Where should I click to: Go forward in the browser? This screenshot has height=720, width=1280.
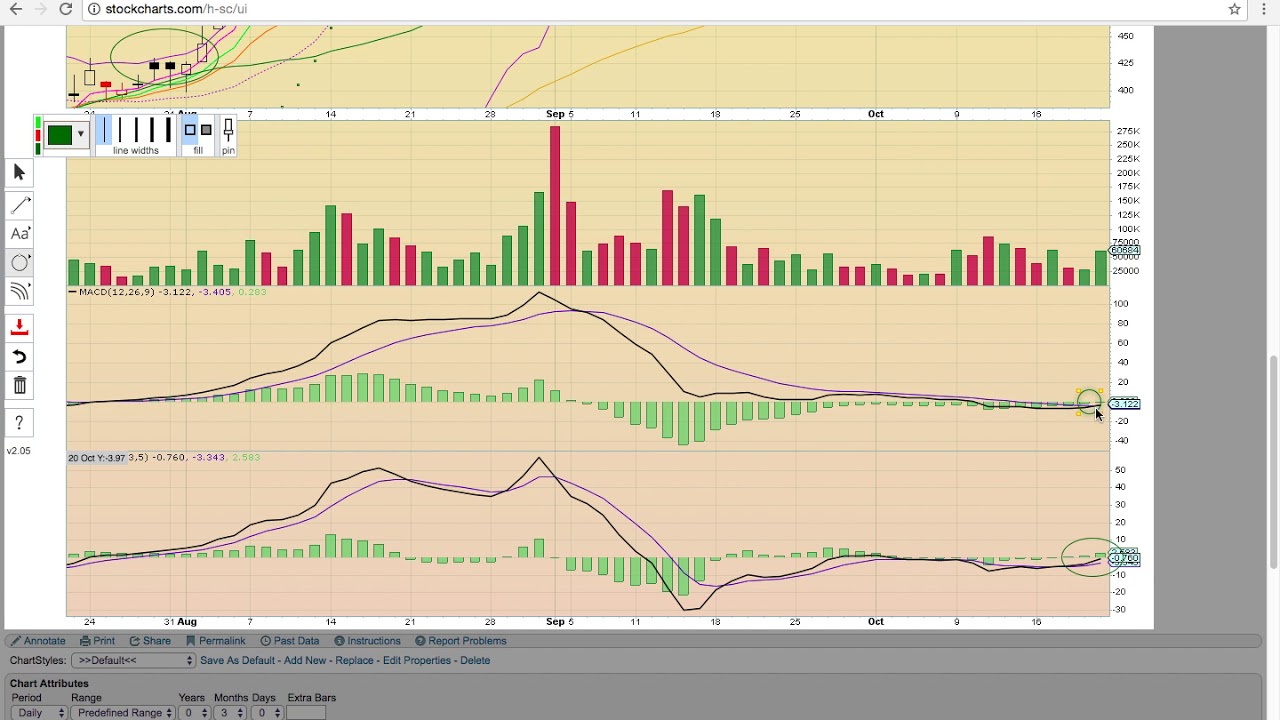coord(41,9)
